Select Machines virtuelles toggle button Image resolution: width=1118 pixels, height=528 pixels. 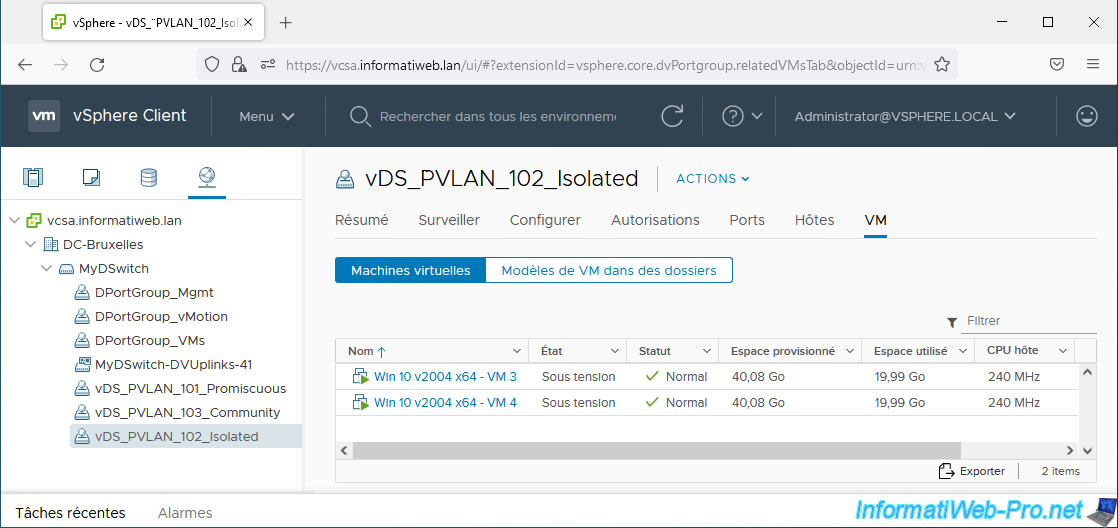[x=411, y=271]
